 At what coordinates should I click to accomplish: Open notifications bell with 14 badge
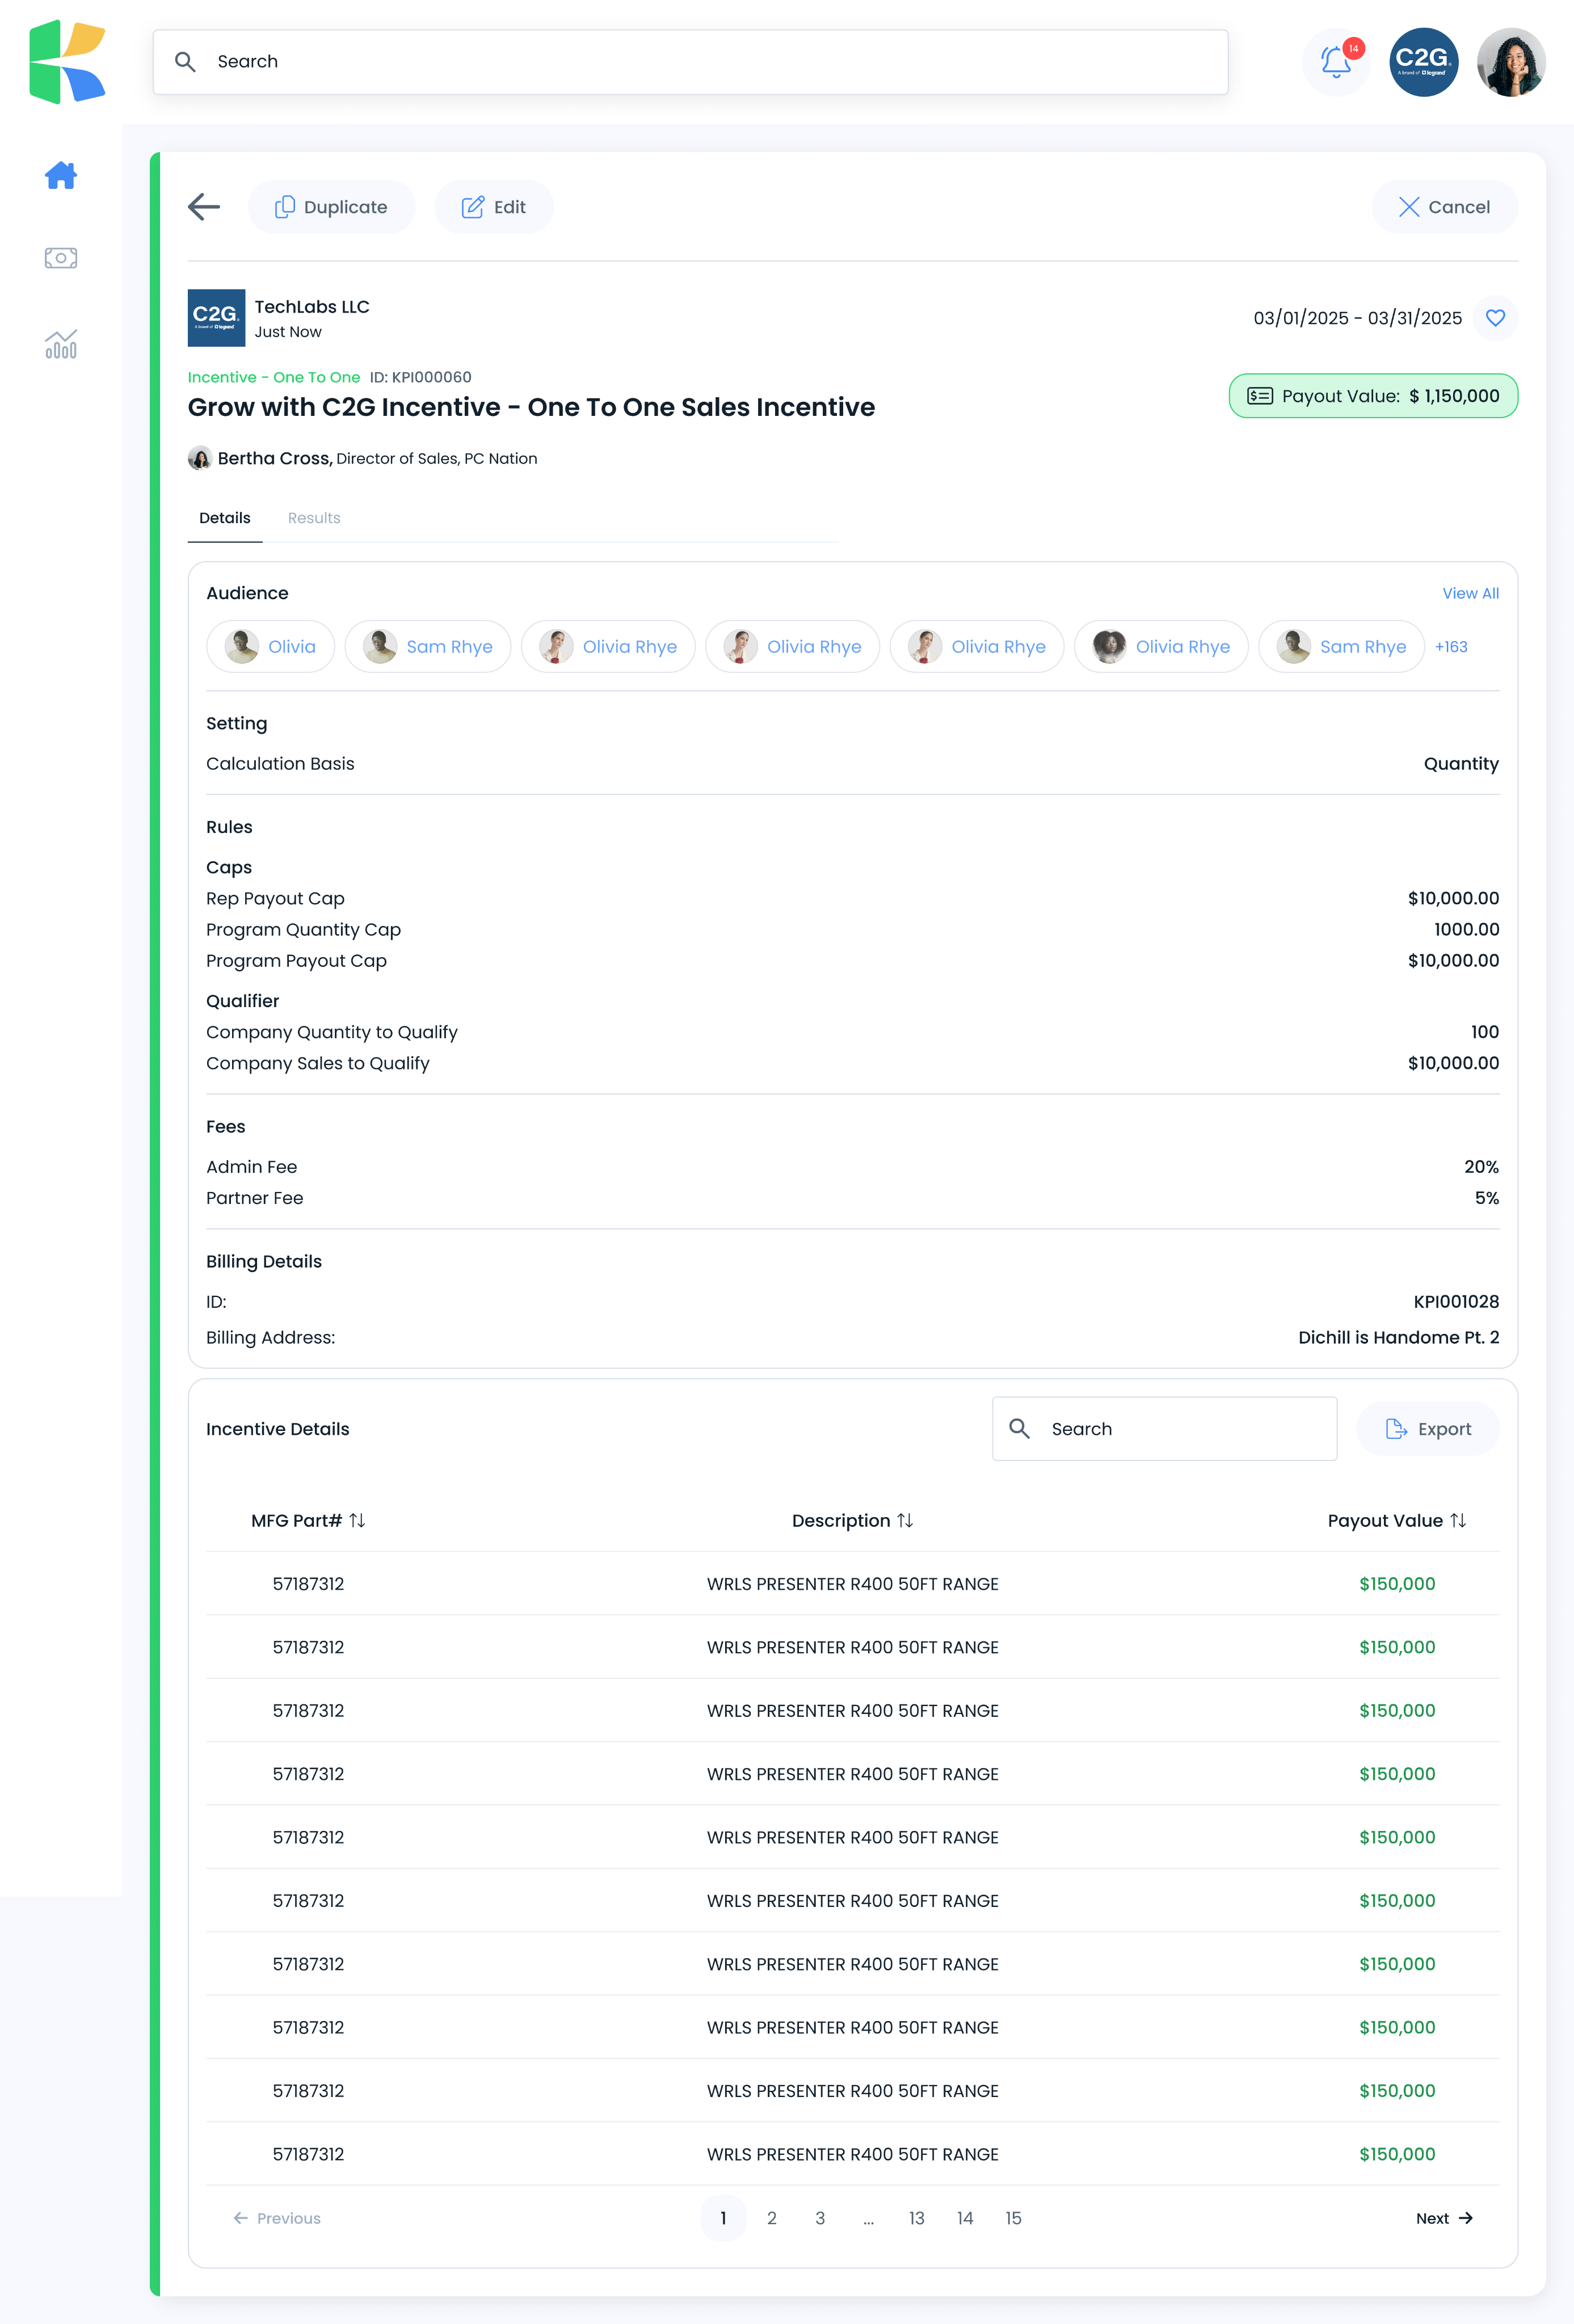pos(1337,62)
